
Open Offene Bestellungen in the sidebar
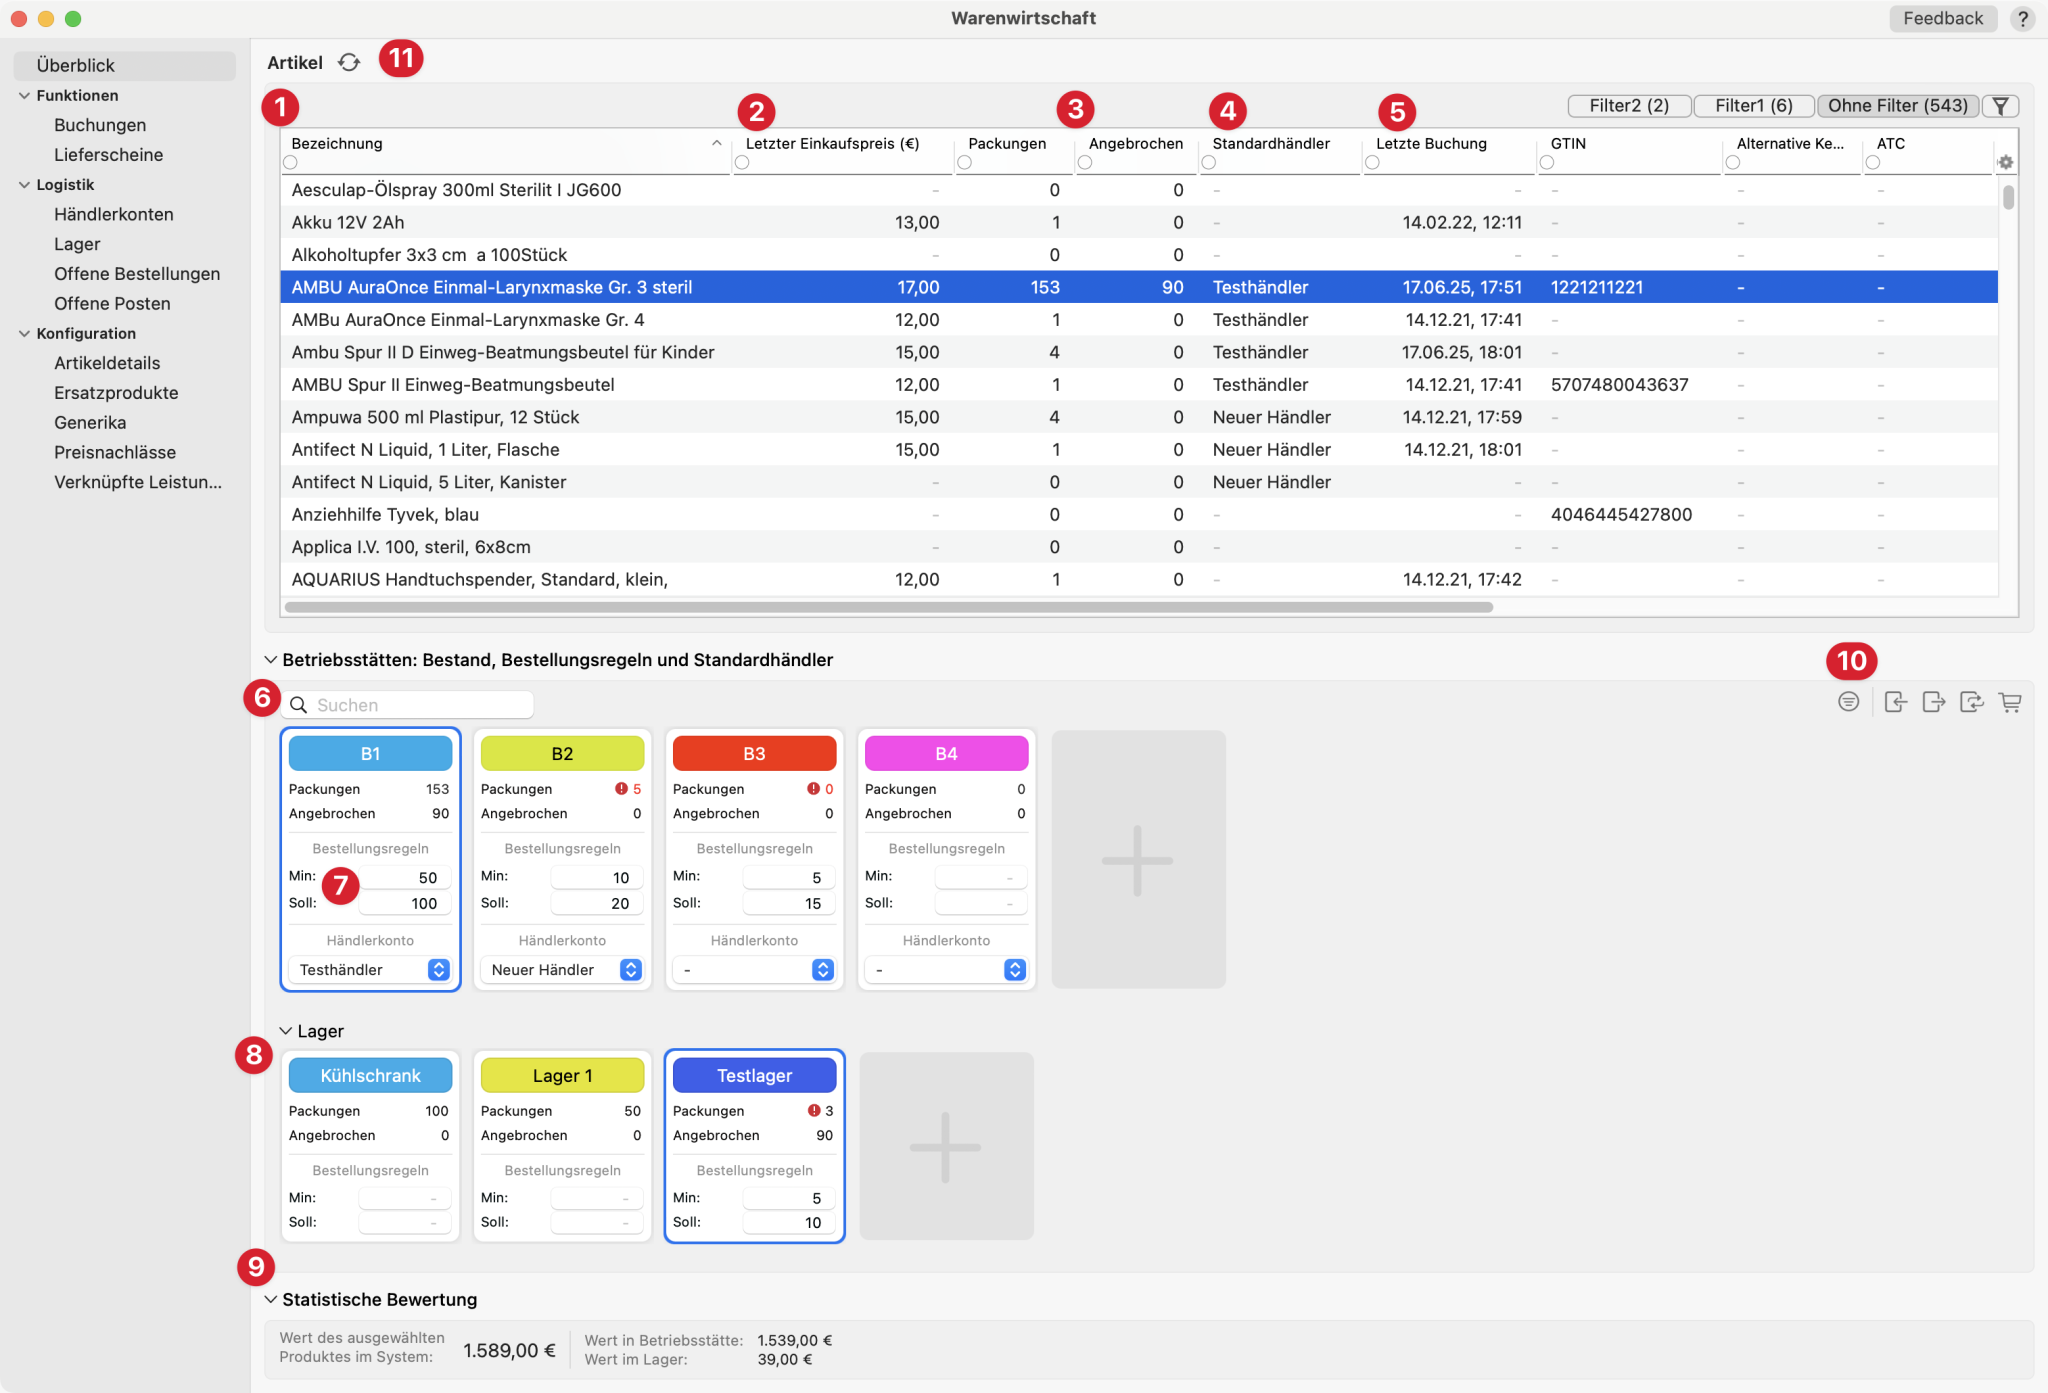[137, 274]
